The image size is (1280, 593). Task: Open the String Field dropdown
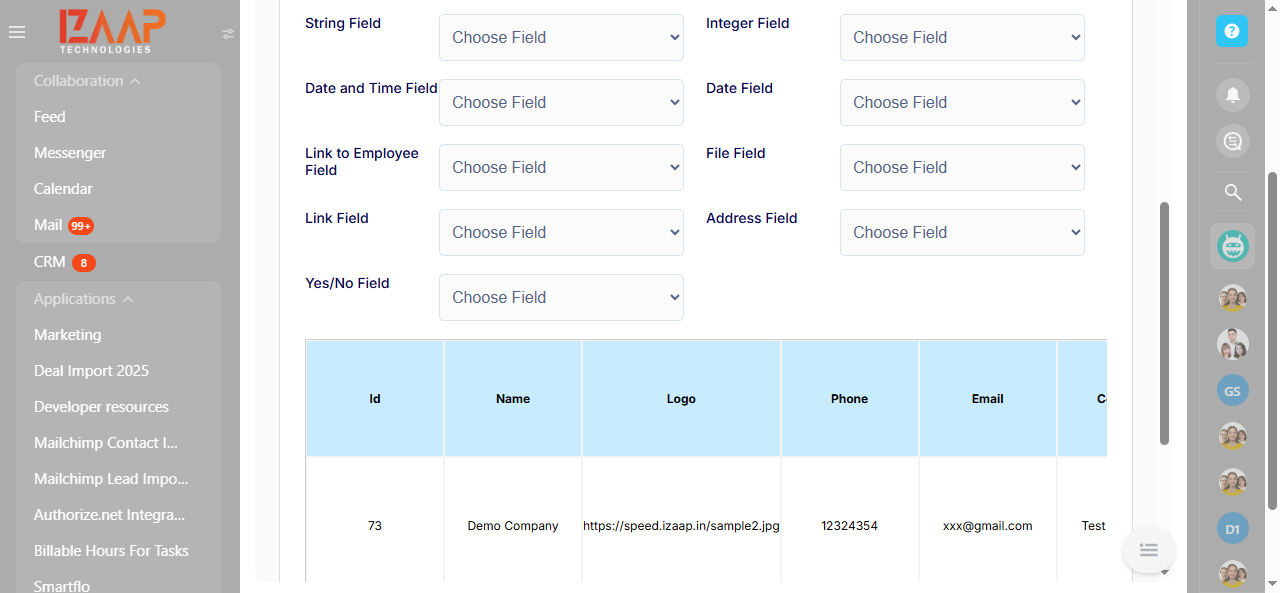click(x=561, y=38)
